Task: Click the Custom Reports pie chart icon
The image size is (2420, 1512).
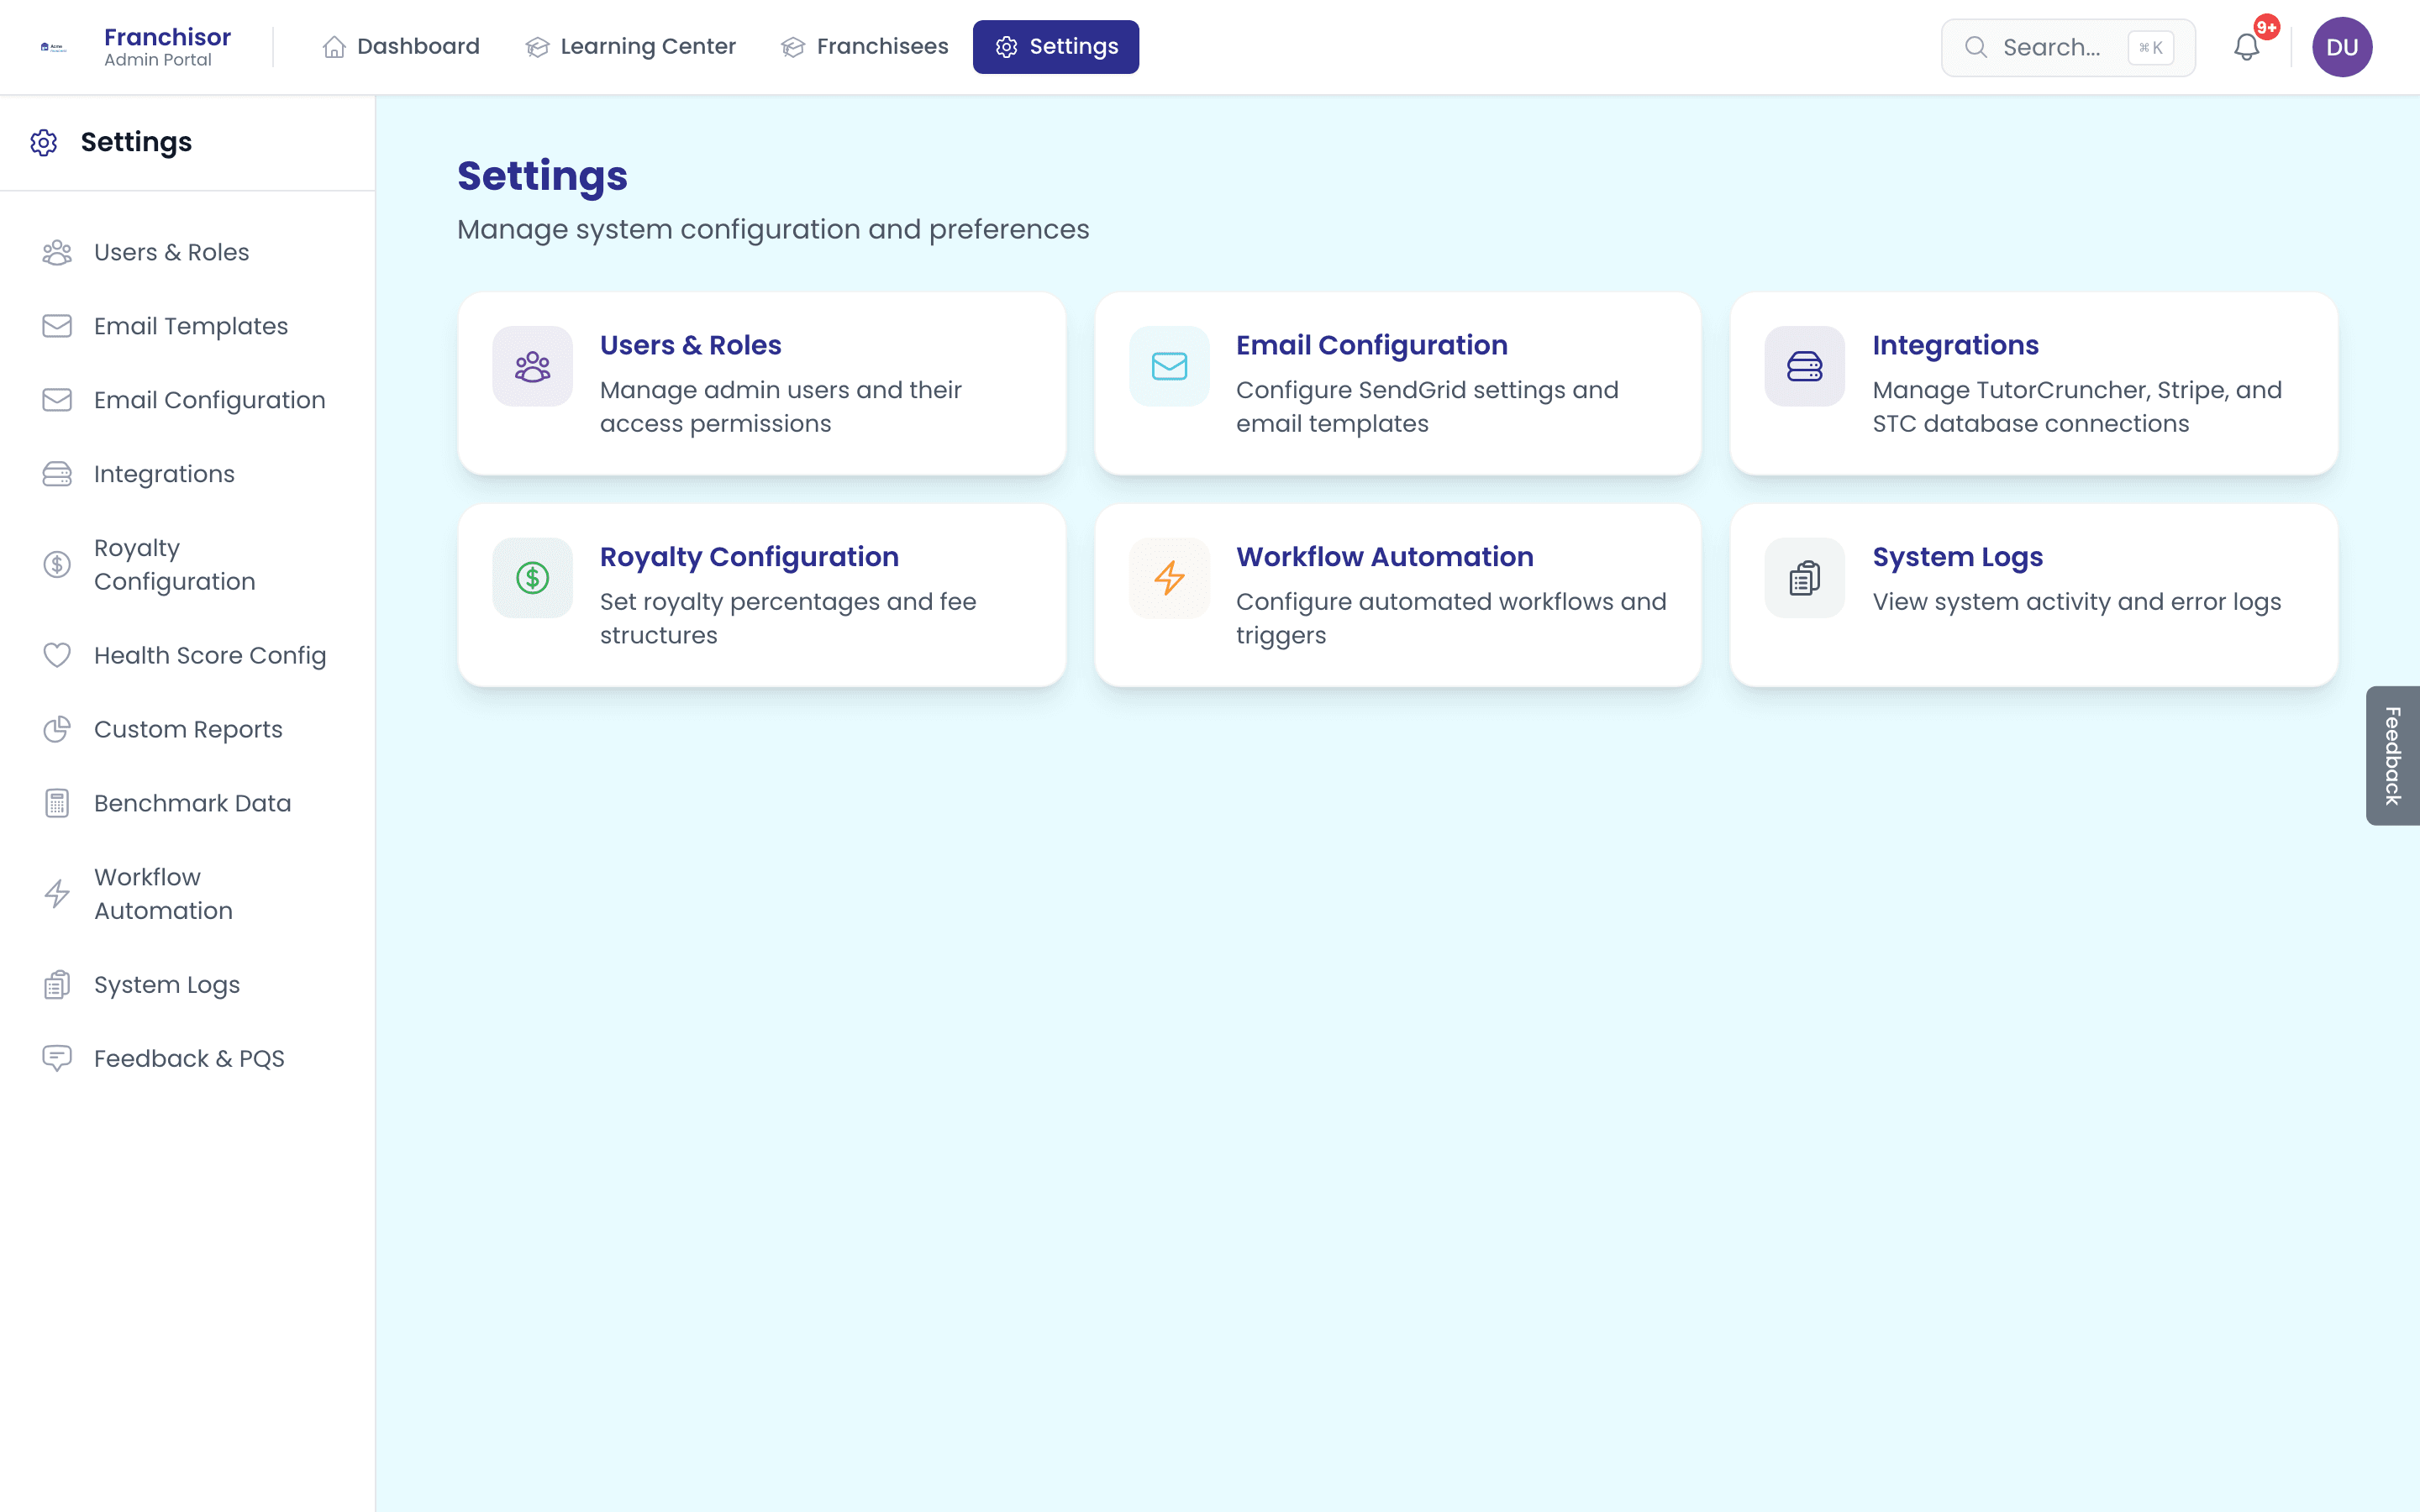Action: coord(57,729)
